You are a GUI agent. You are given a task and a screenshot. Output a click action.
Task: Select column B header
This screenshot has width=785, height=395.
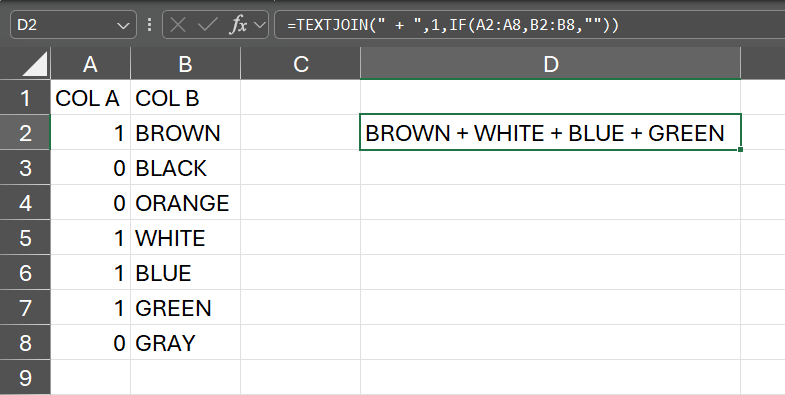(185, 64)
